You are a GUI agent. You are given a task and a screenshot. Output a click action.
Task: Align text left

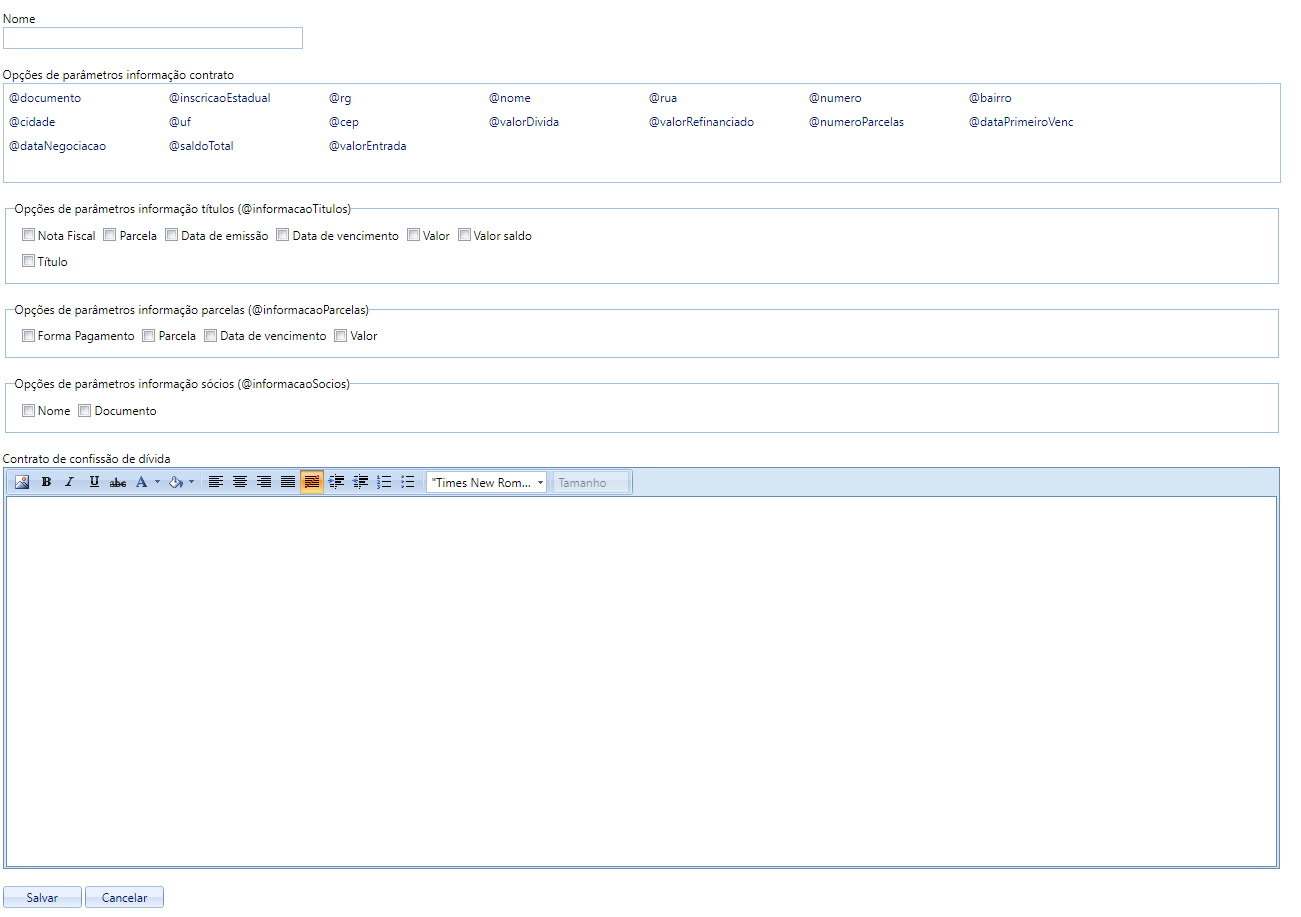[215, 482]
